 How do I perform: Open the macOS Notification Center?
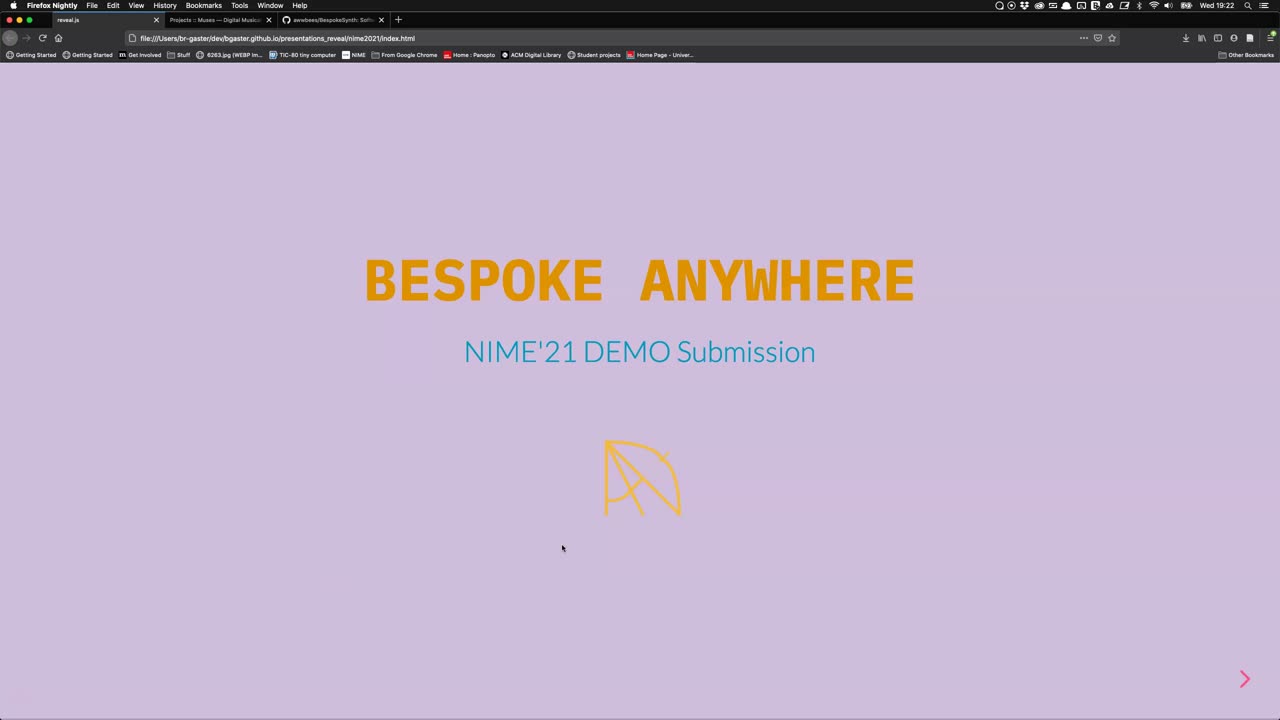pyautogui.click(x=1264, y=6)
